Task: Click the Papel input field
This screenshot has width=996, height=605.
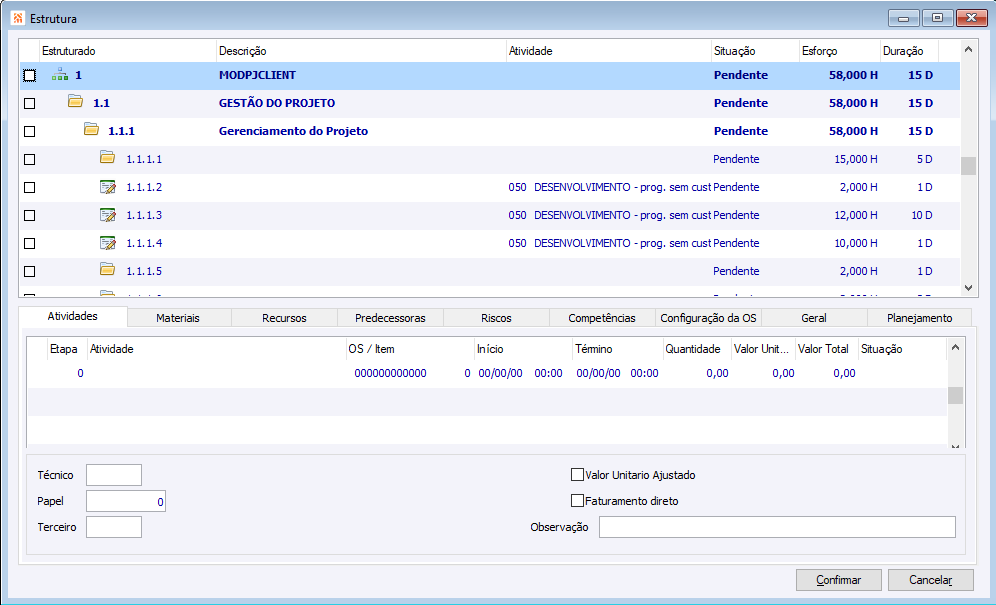Action: coord(126,501)
